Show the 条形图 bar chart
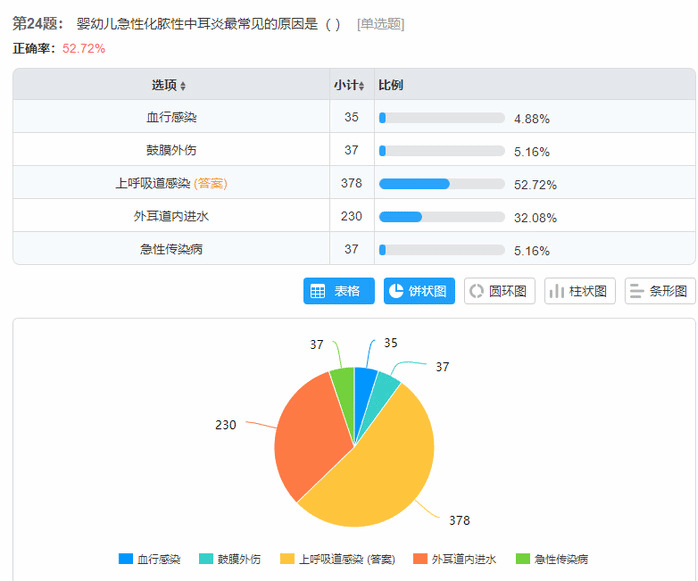This screenshot has height=581, width=698. [660, 291]
